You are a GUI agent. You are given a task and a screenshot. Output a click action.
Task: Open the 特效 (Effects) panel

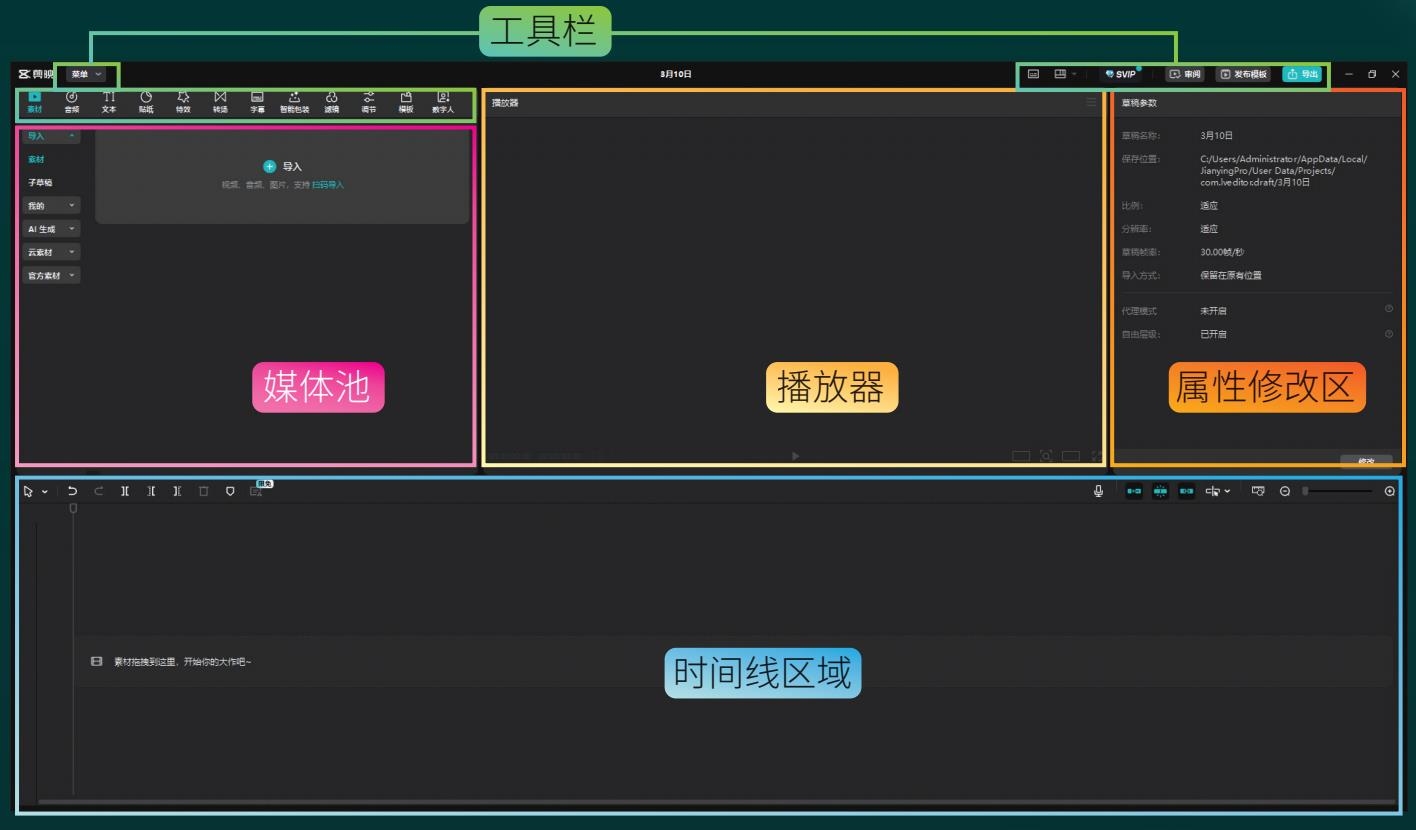coord(183,101)
